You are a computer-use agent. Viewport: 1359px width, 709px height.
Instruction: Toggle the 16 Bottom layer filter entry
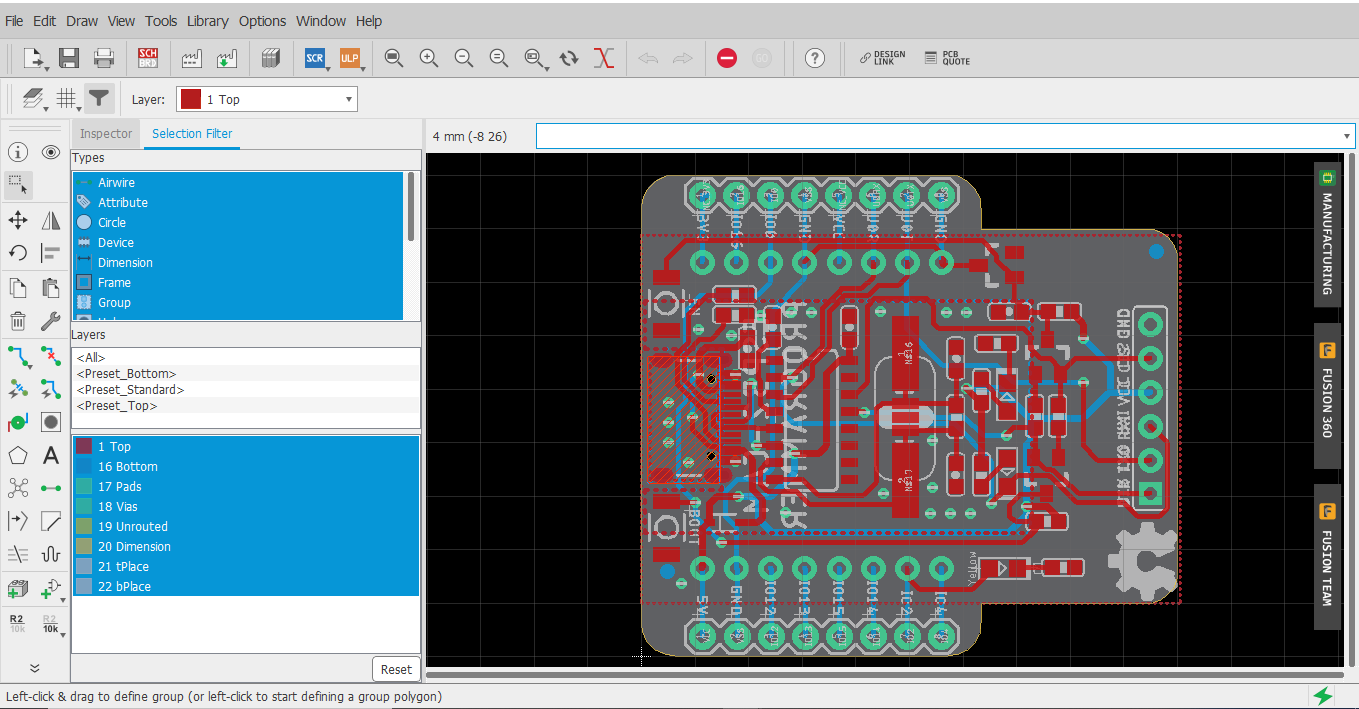(x=126, y=466)
